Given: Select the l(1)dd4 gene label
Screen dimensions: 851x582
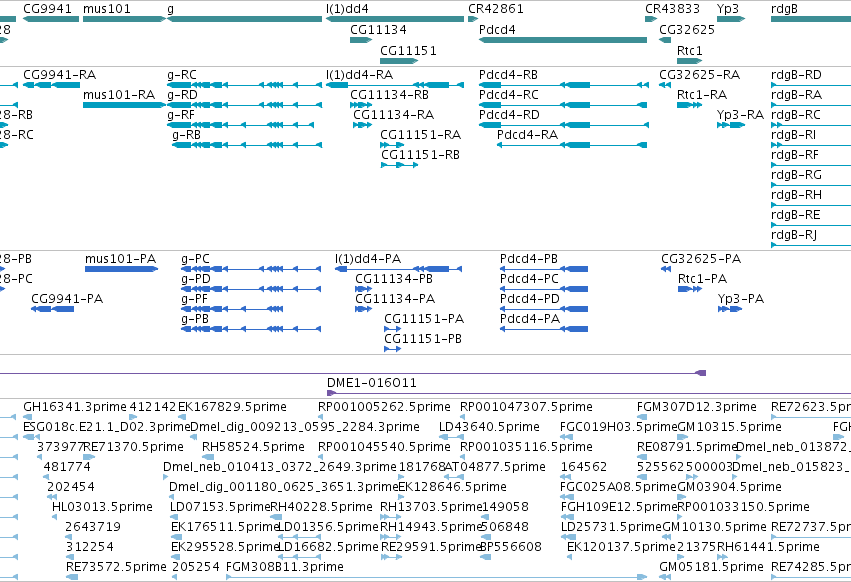Looking at the screenshot, I should point(347,9).
